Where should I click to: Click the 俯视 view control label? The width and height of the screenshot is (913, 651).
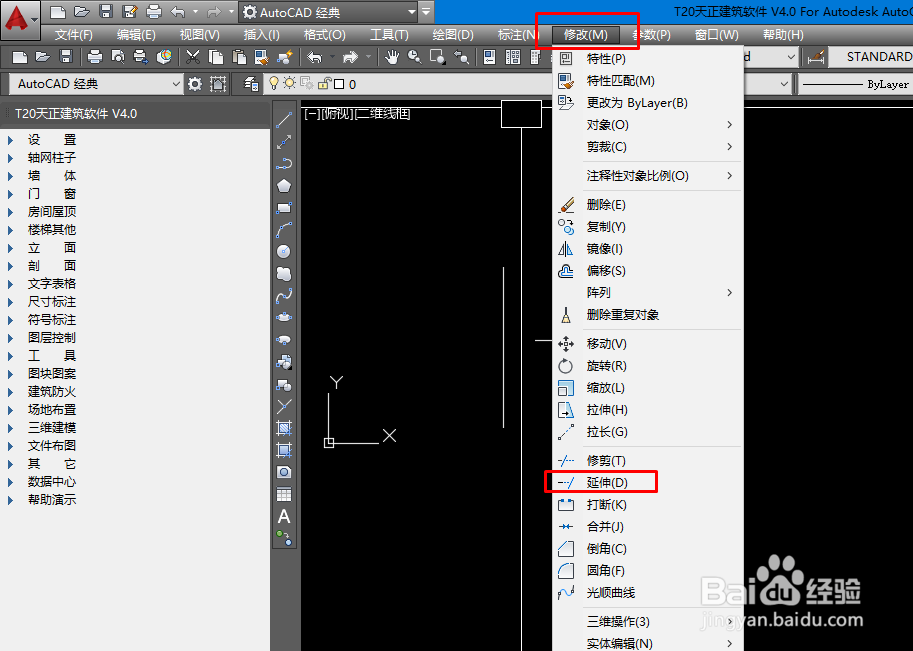337,114
